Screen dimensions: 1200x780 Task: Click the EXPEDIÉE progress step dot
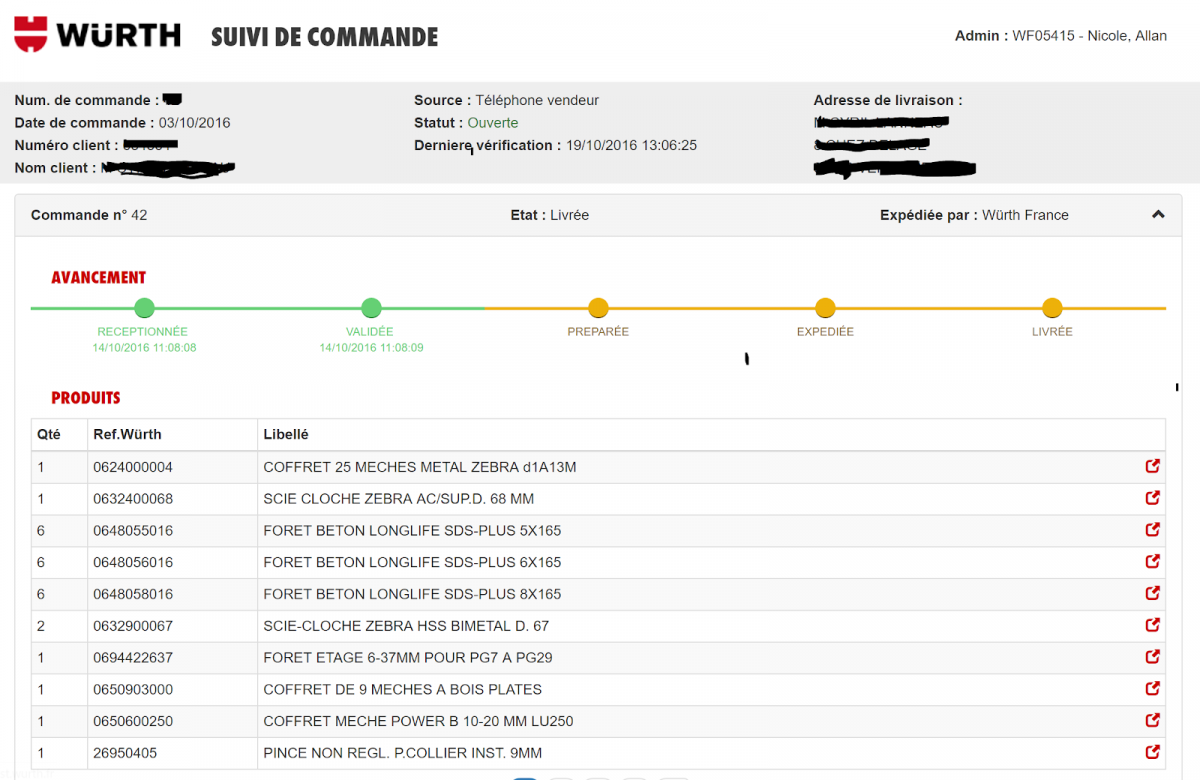pos(825,308)
